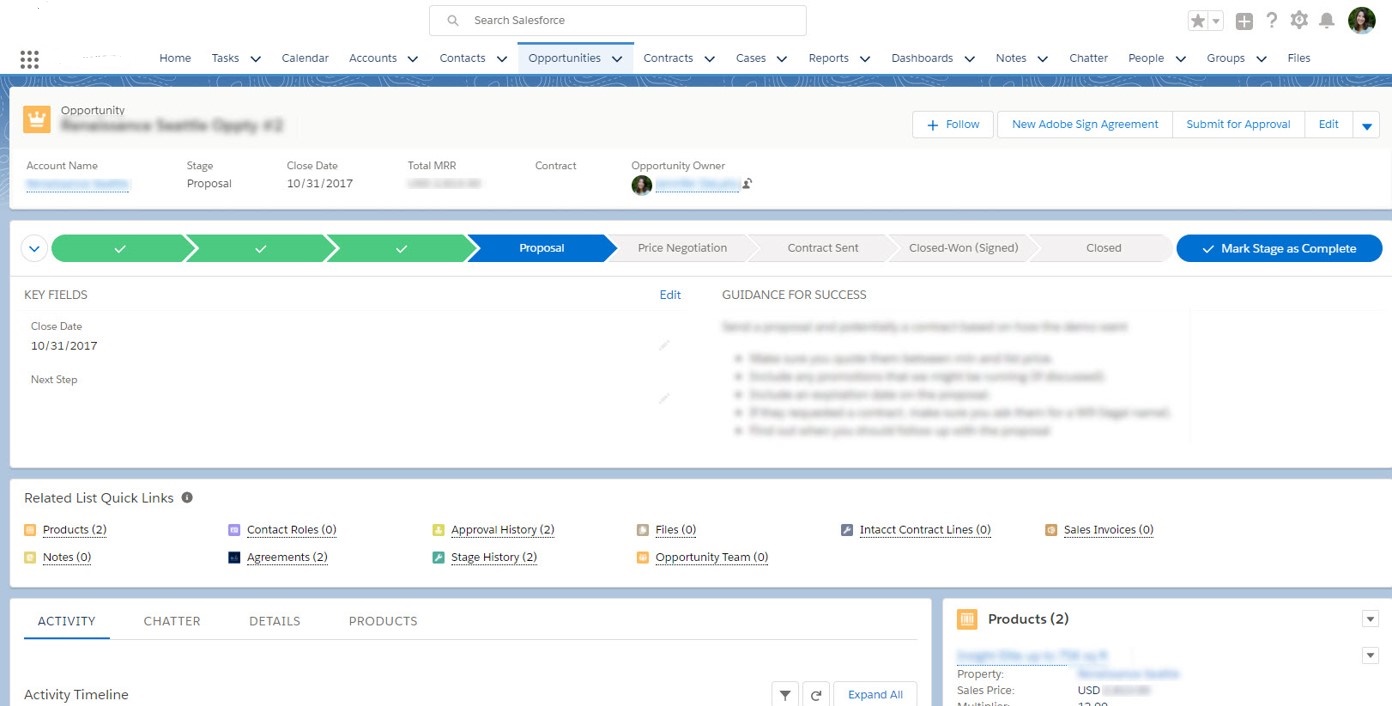Click the Search Salesforce field
The height and width of the screenshot is (706, 1392).
click(618, 20)
